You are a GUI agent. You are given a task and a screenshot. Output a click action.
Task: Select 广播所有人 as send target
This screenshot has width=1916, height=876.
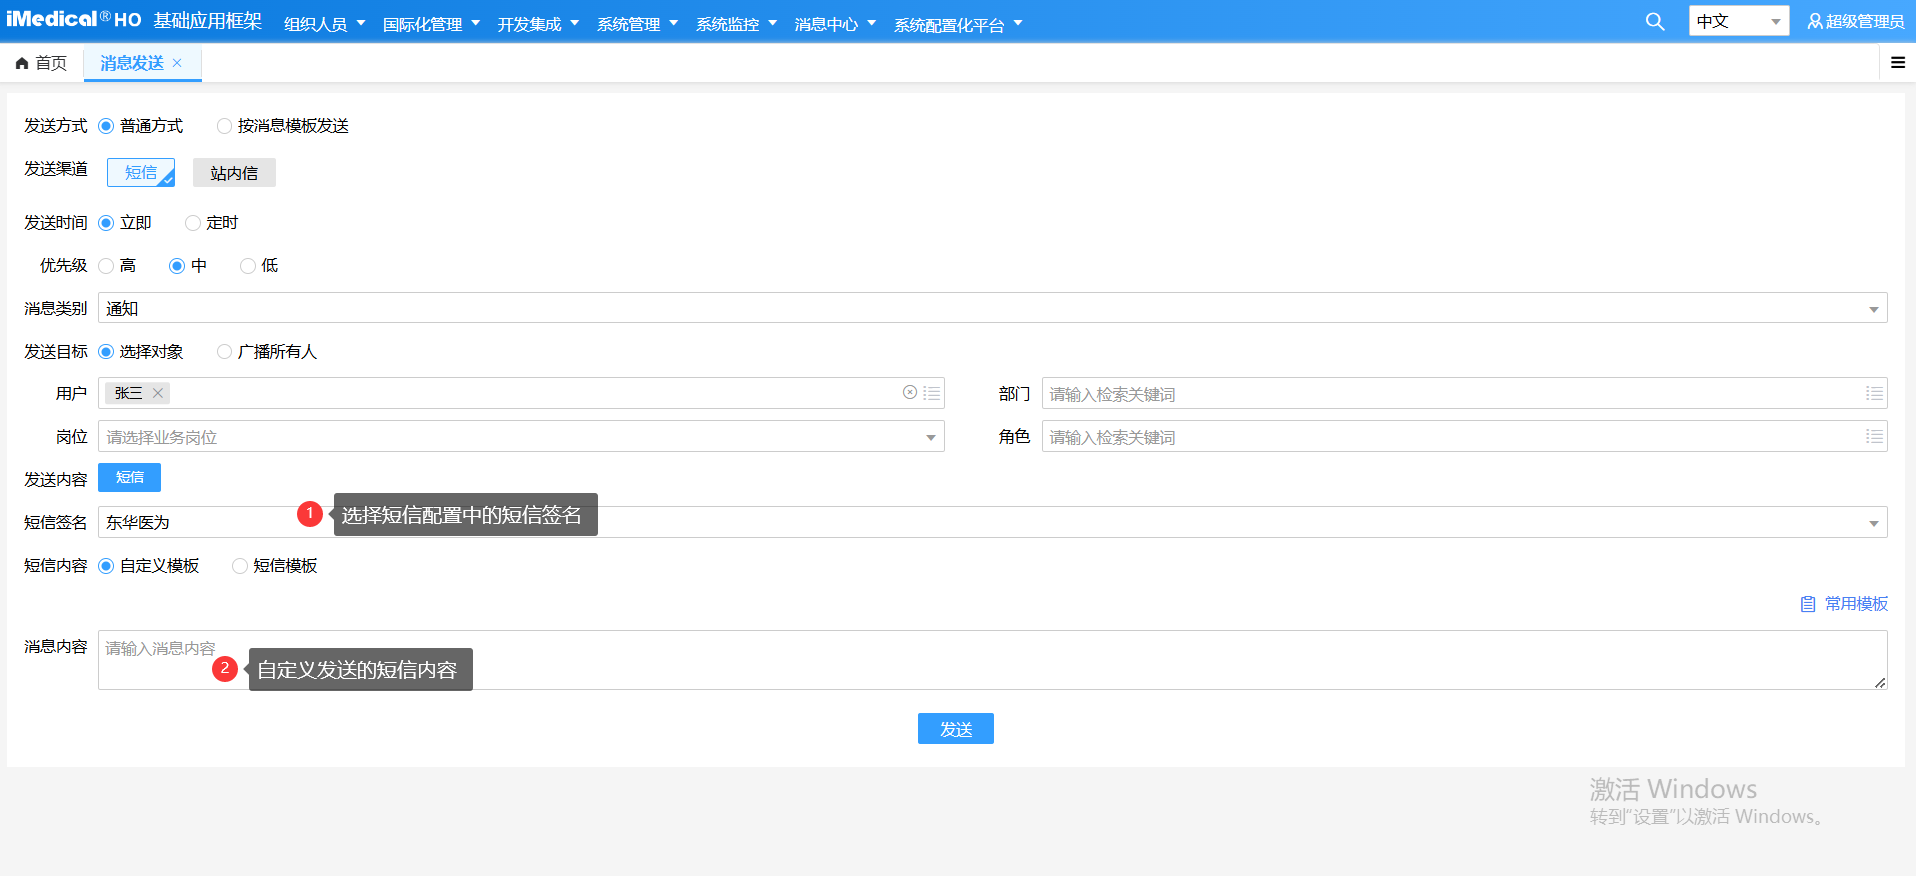coord(225,352)
